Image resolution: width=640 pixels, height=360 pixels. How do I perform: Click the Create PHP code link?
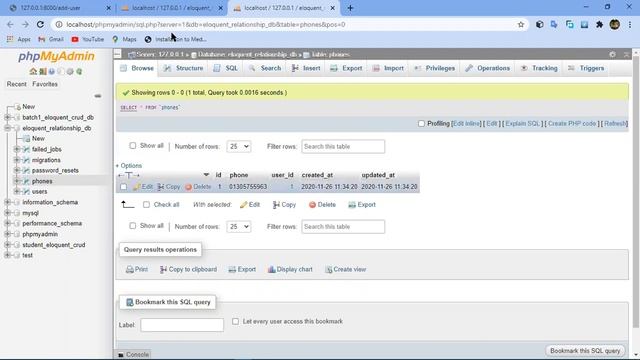[x=572, y=123]
